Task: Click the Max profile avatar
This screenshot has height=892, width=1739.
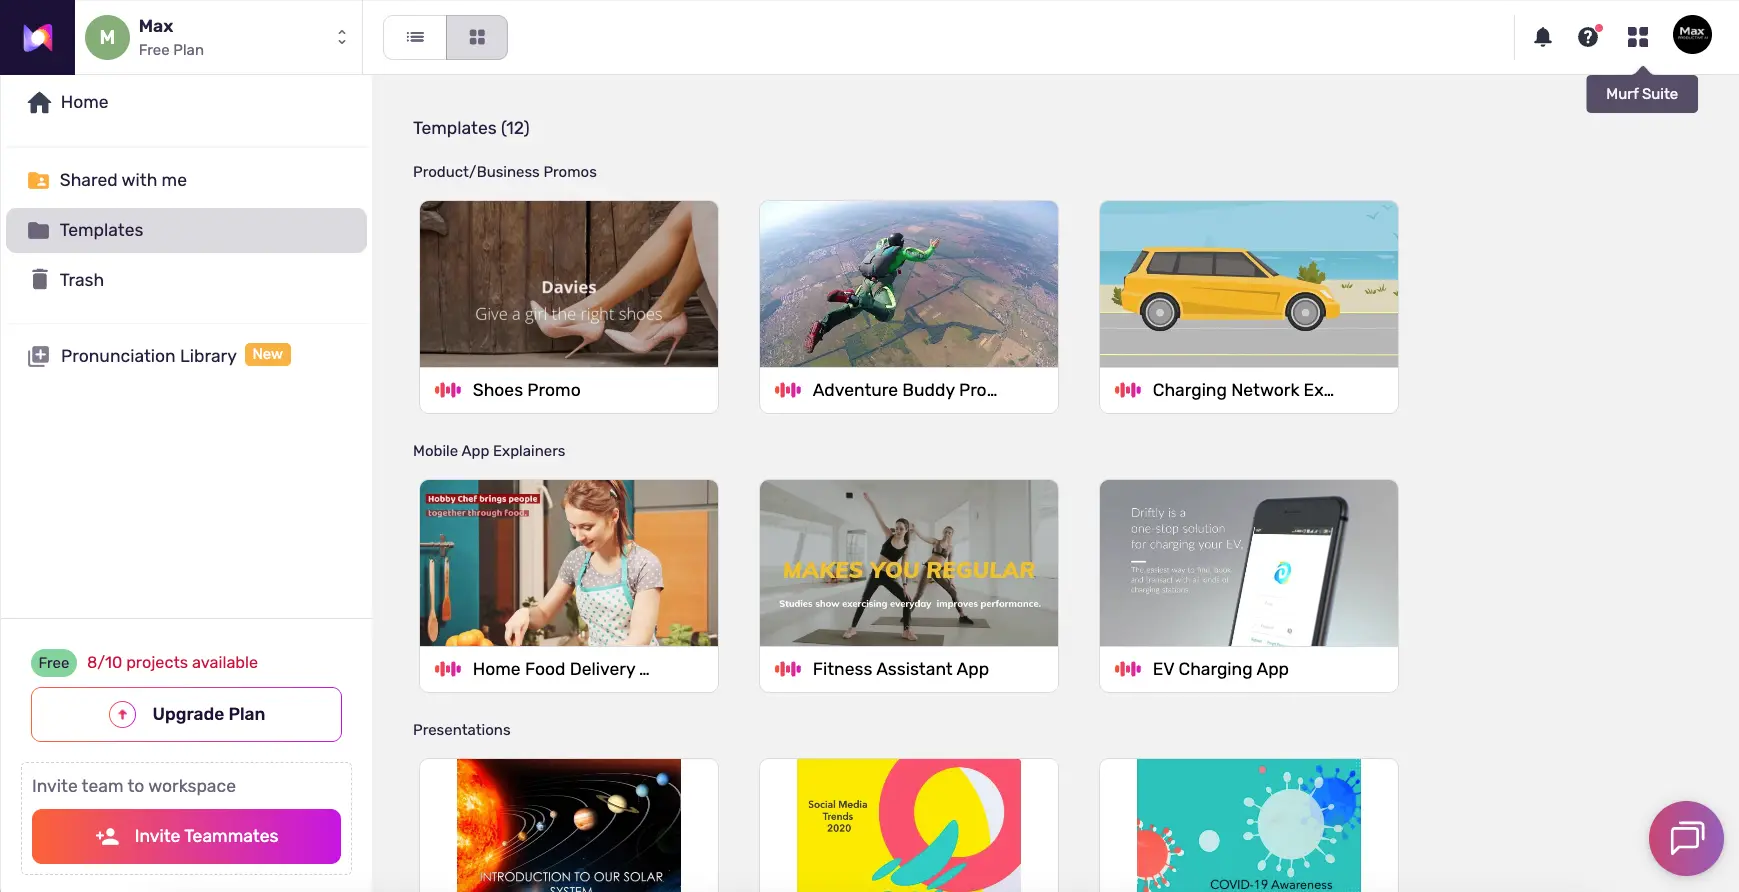Action: (1692, 35)
